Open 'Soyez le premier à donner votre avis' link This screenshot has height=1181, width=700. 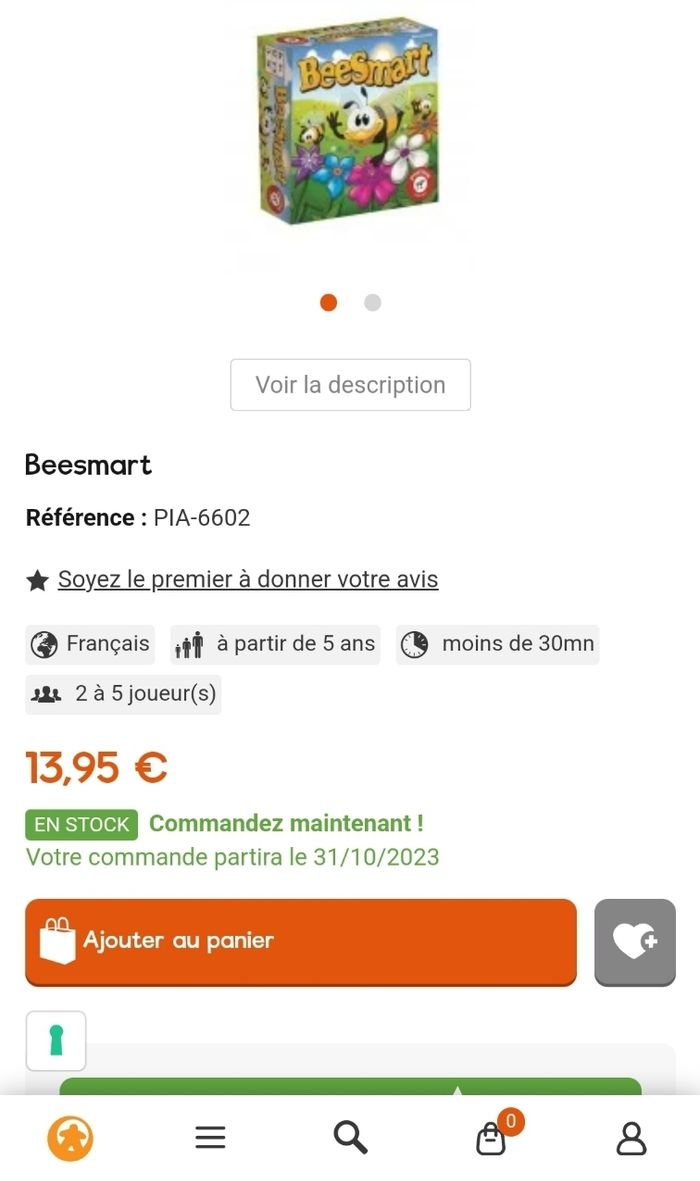point(248,579)
